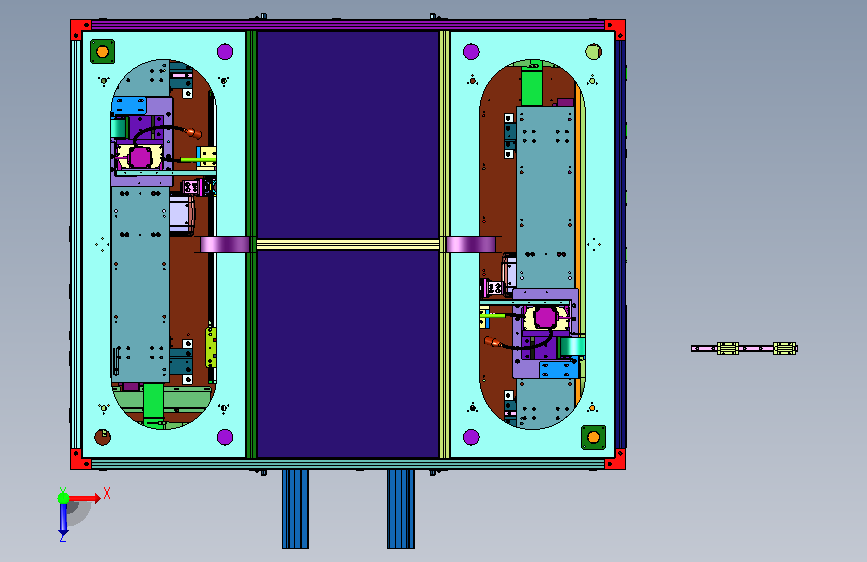867x562 pixels.
Task: Select the right blue support leg under frame
Action: 401,509
